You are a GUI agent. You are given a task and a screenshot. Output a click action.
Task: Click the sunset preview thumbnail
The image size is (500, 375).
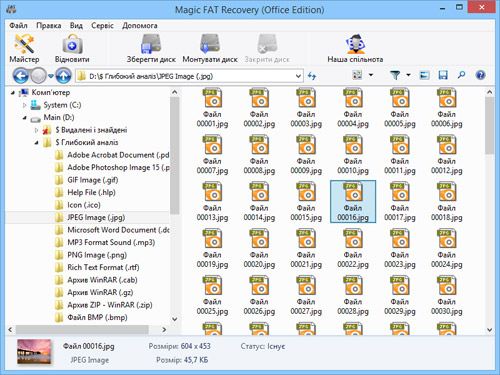34,352
